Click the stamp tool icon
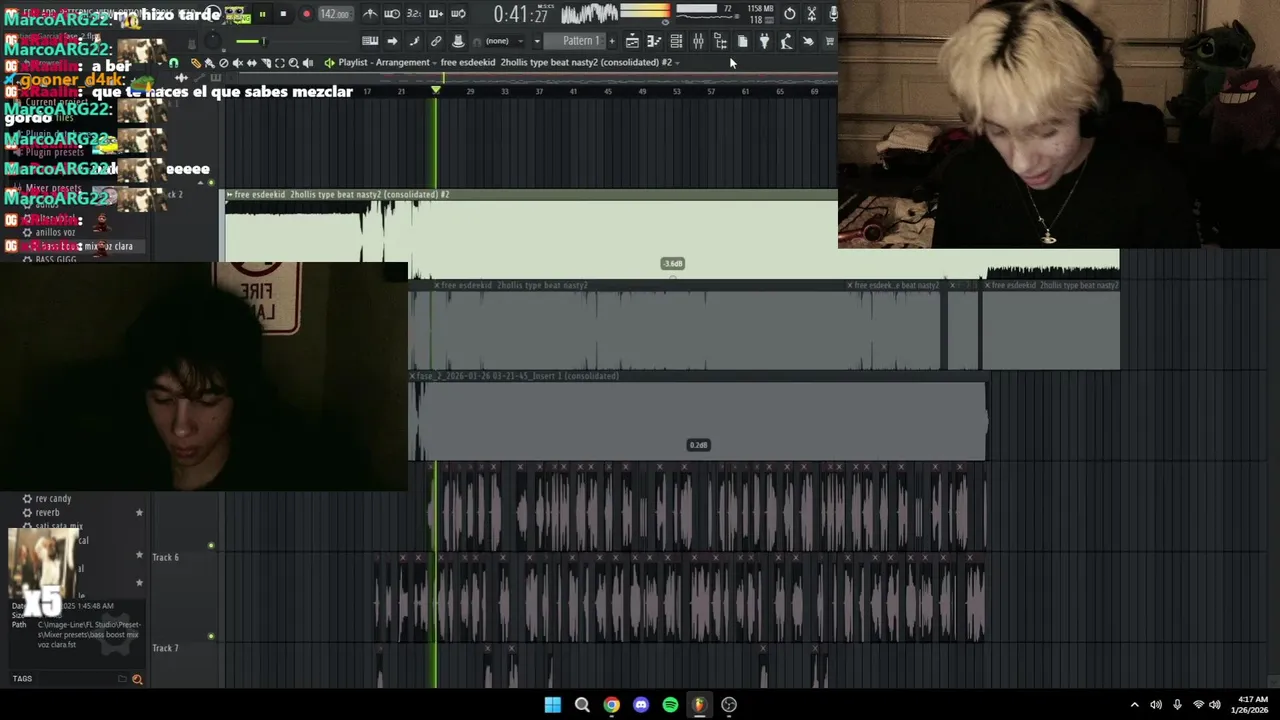1280x720 pixels. 458,41
